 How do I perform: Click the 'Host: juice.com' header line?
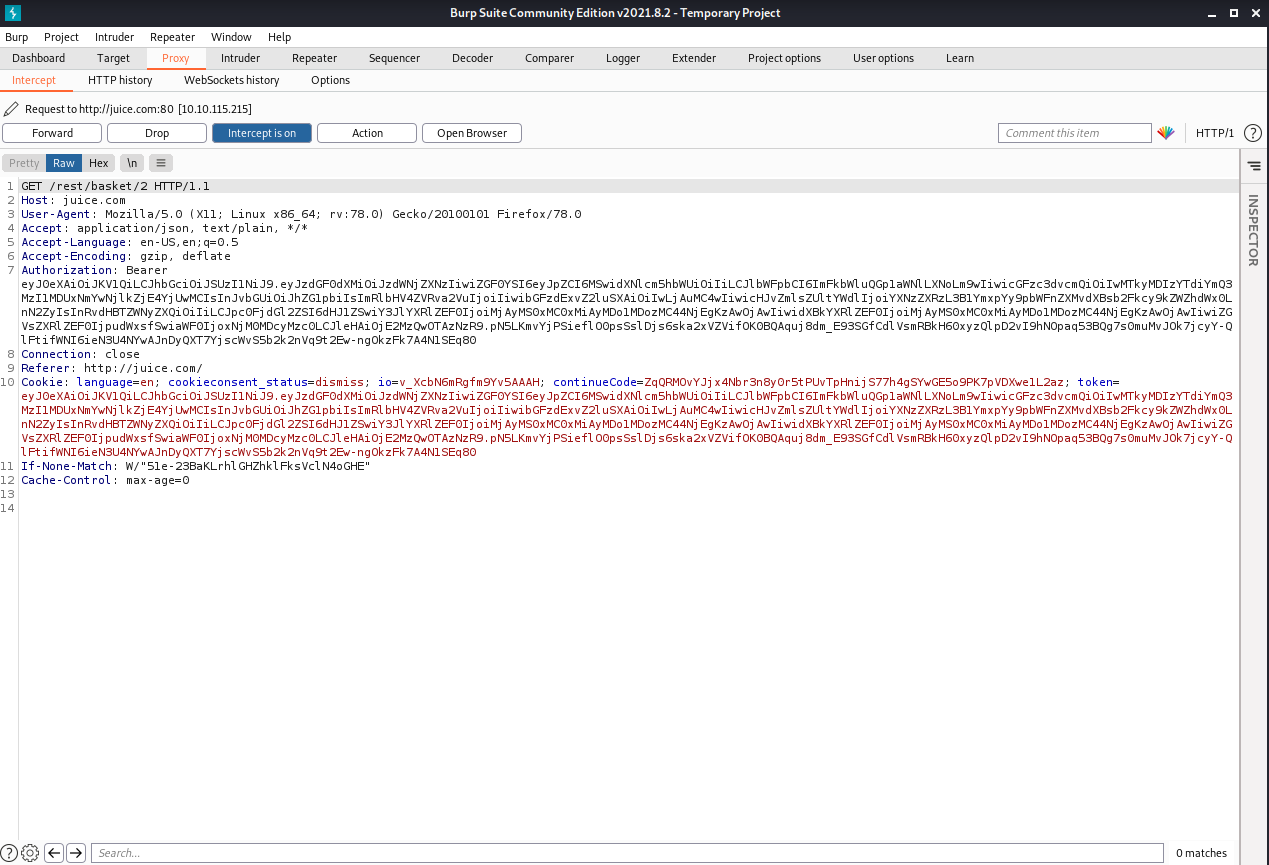tap(73, 200)
